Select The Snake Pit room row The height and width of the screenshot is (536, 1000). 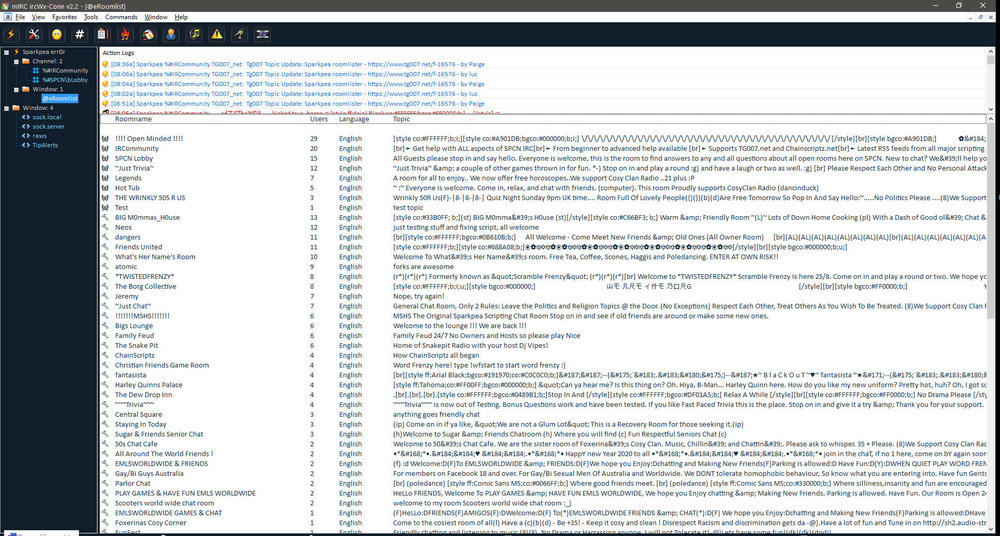tap(543, 345)
